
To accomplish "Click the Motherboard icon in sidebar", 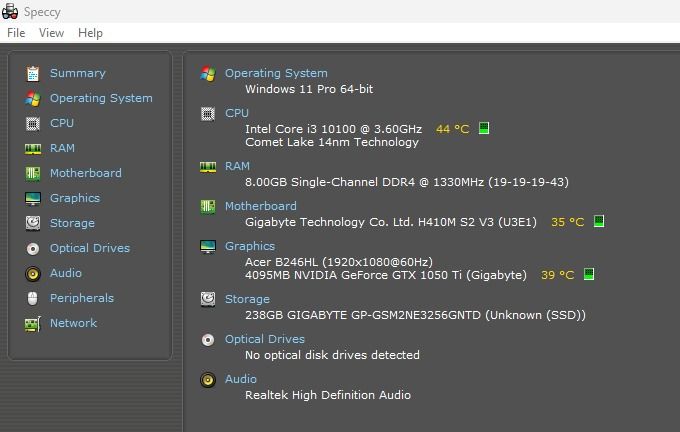I will [x=33, y=173].
